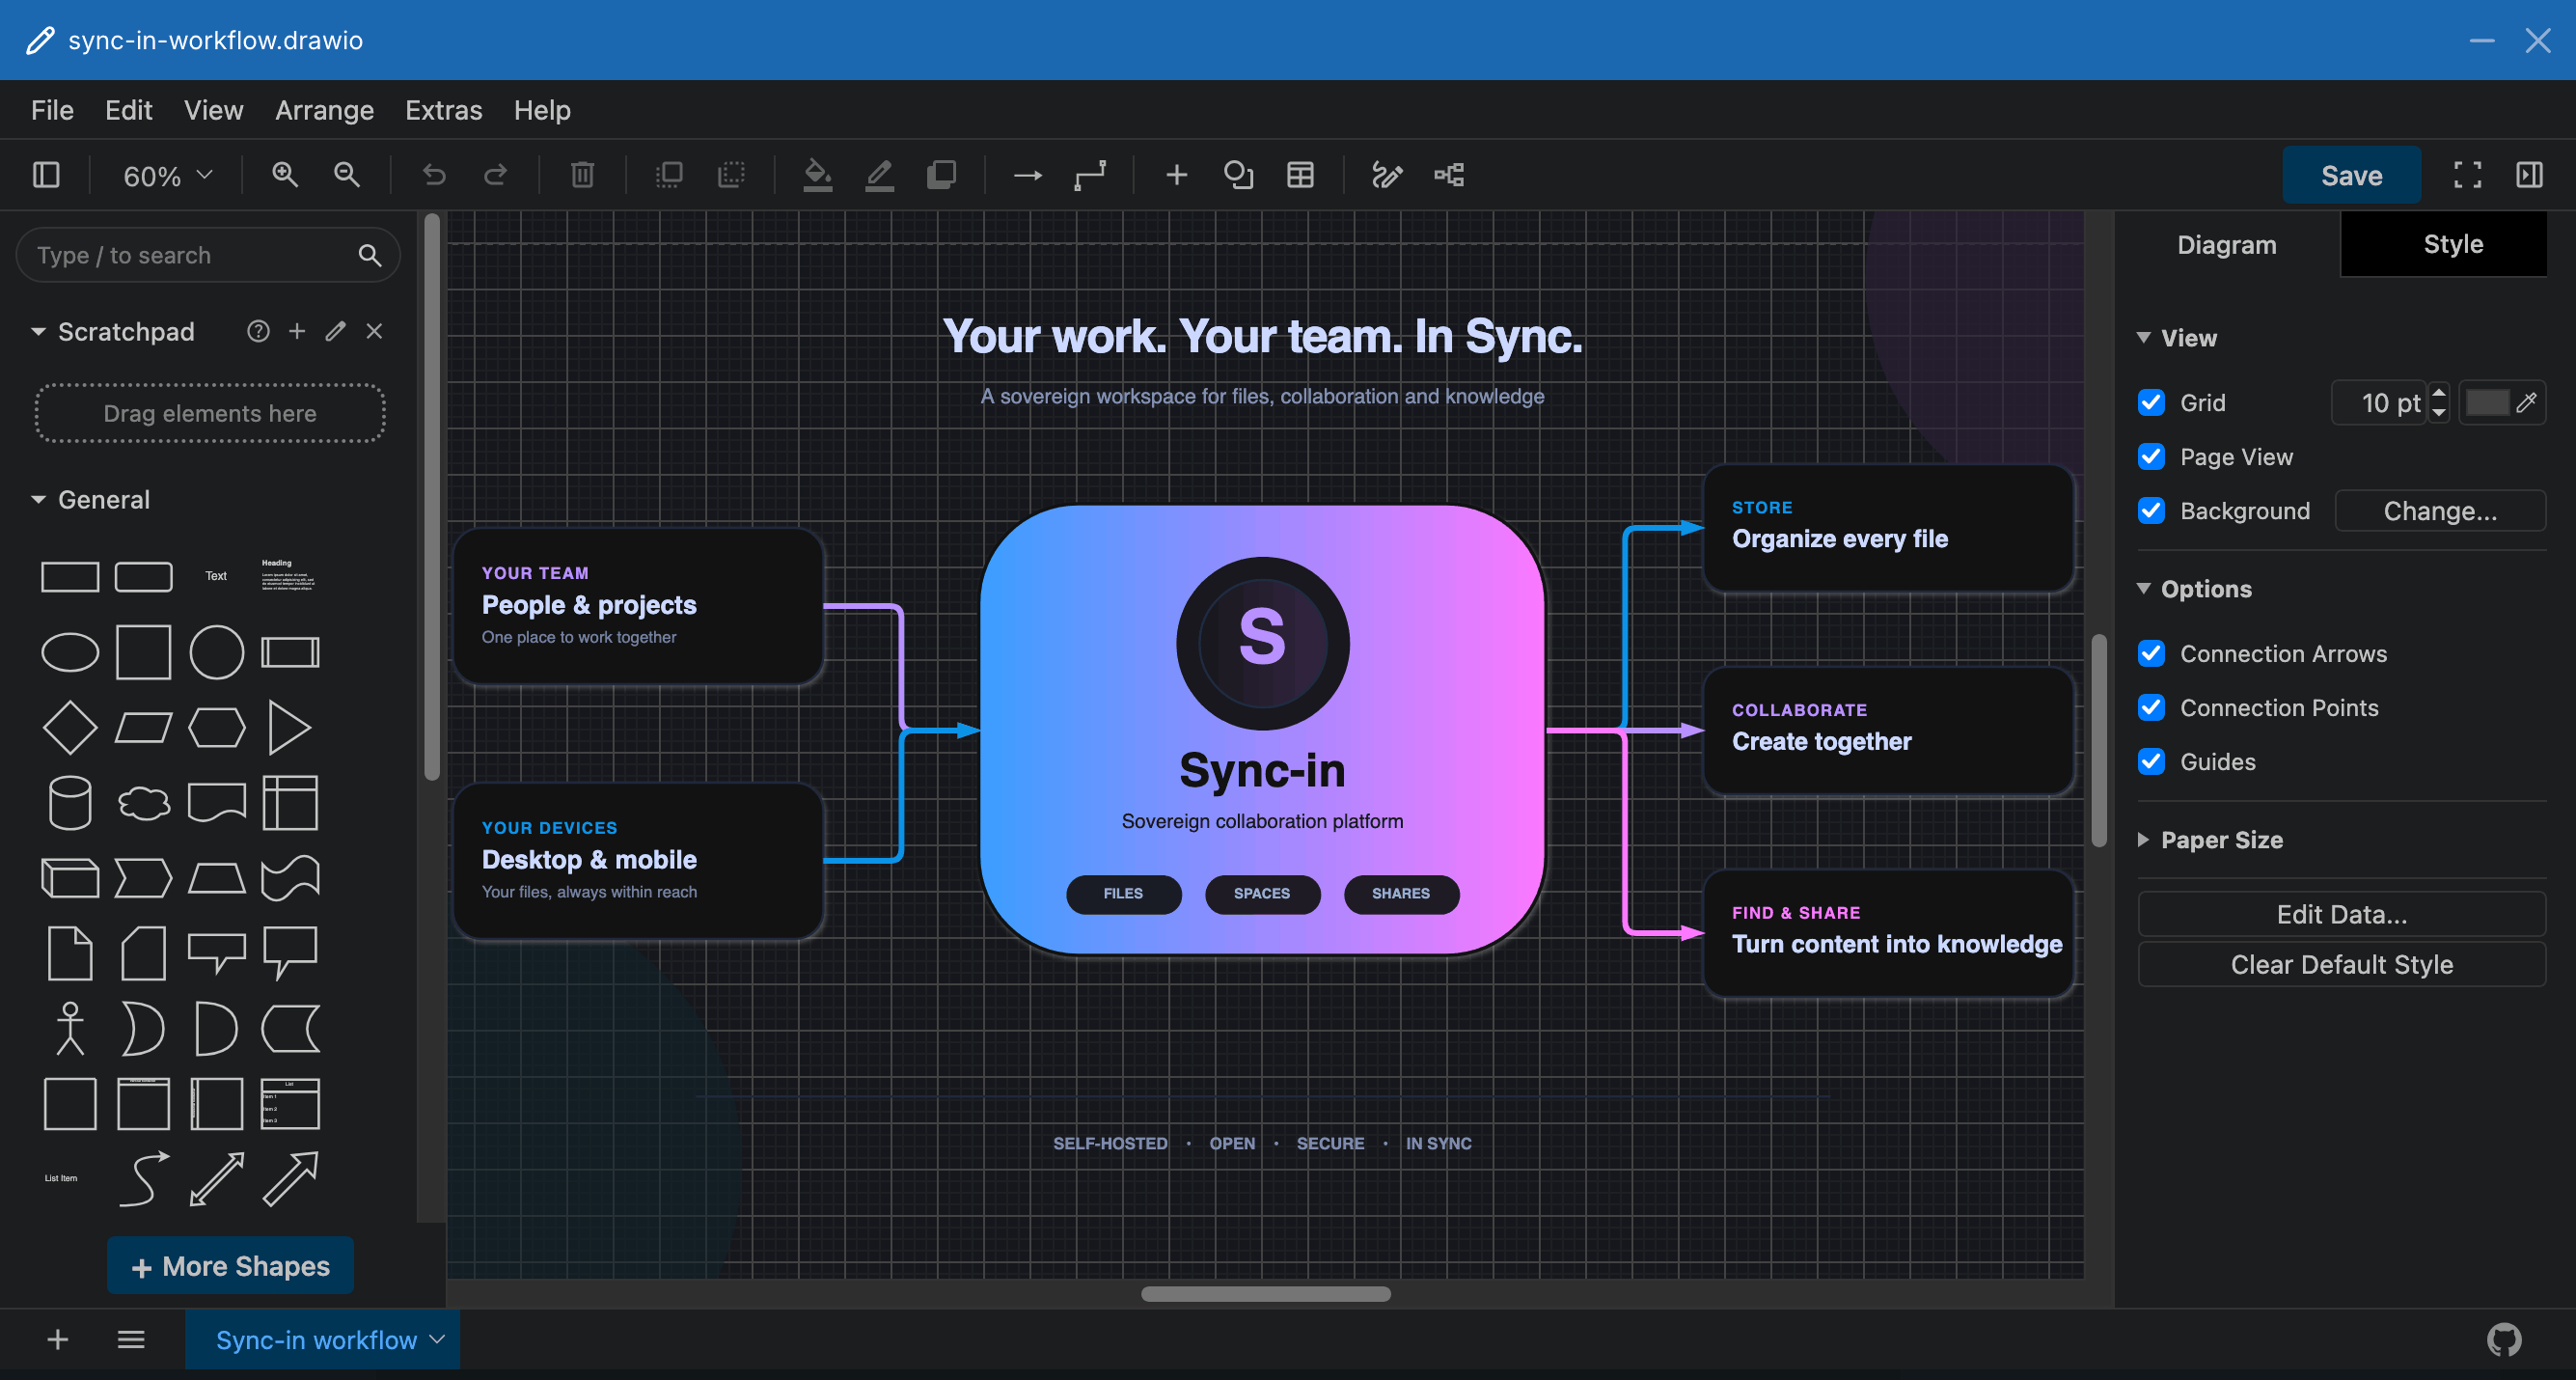Uncheck the Grid checkbox
This screenshot has width=2576, height=1380.
[x=2151, y=402]
